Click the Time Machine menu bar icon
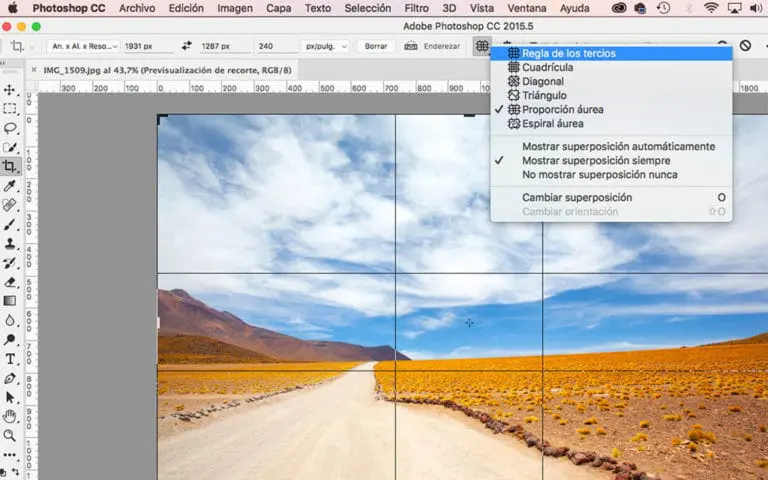This screenshot has width=768, height=480. coord(664,8)
